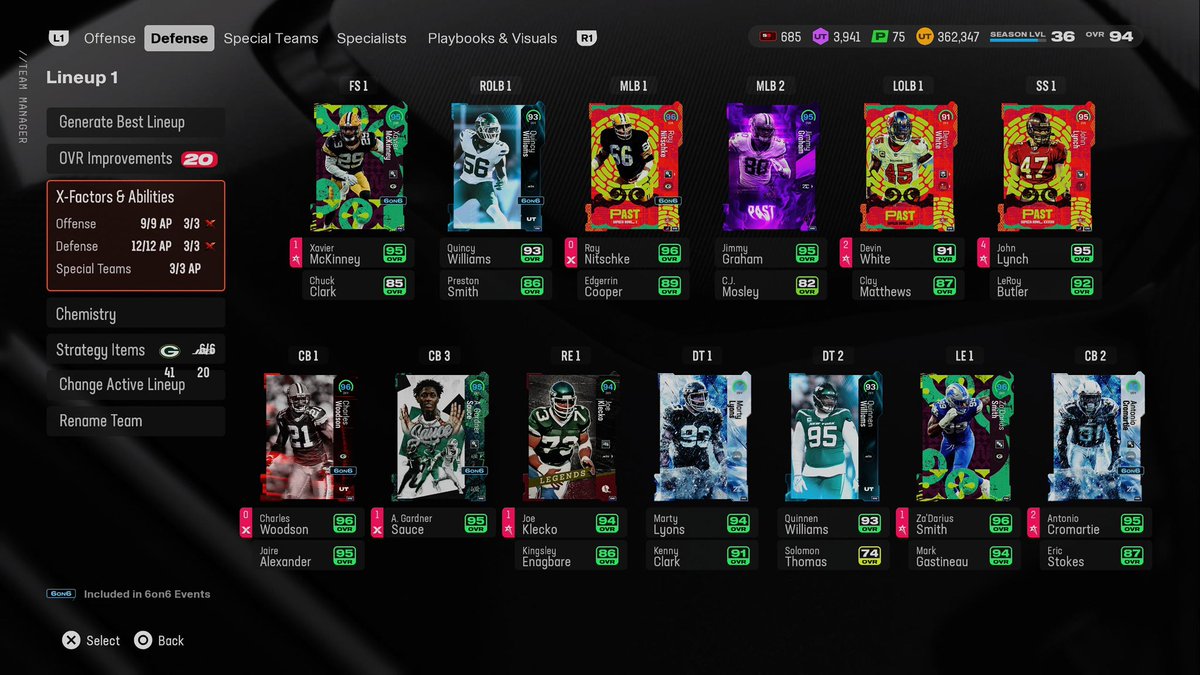The height and width of the screenshot is (675, 1200).
Task: Click Generate Best Lineup
Action: [136, 122]
